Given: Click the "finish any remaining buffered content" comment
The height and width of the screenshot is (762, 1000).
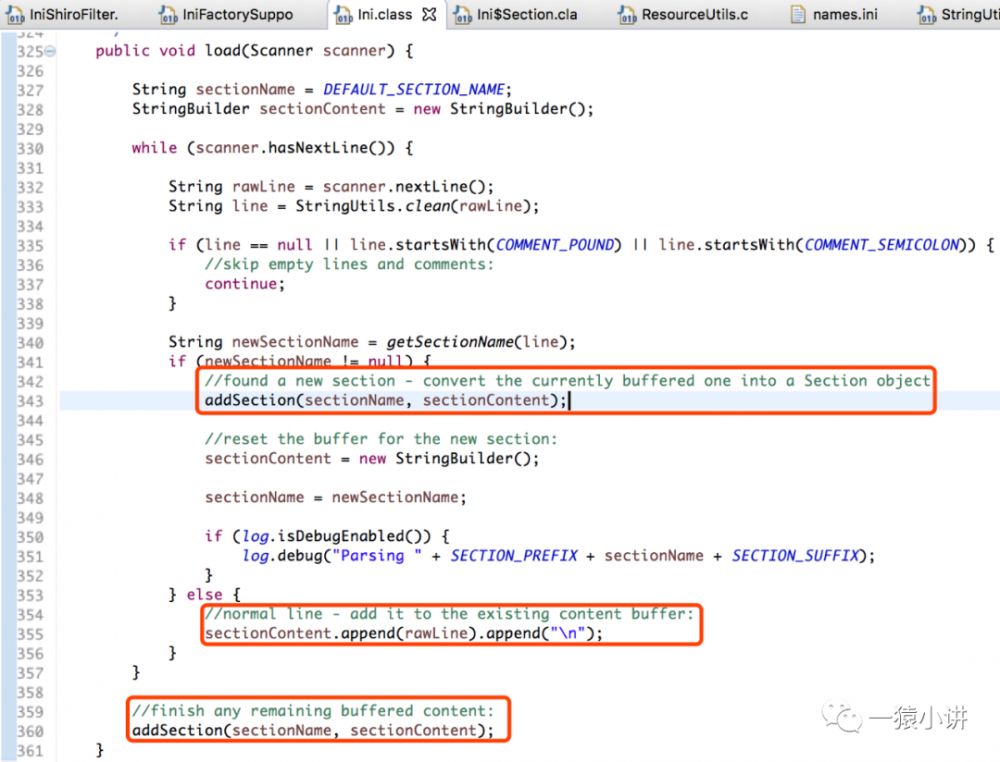Looking at the screenshot, I should (x=313, y=710).
